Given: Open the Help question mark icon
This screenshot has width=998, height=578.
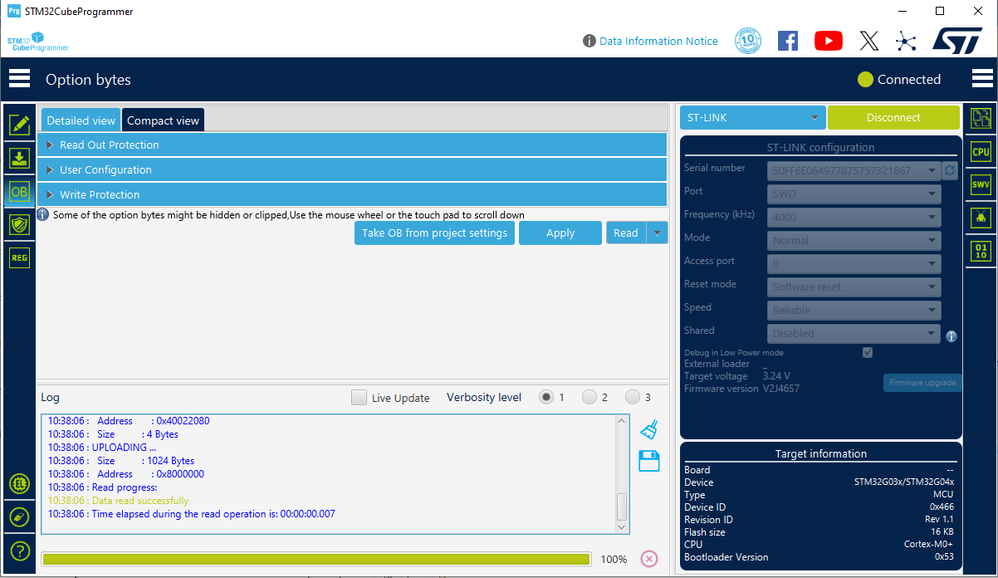Looking at the screenshot, I should click(20, 551).
